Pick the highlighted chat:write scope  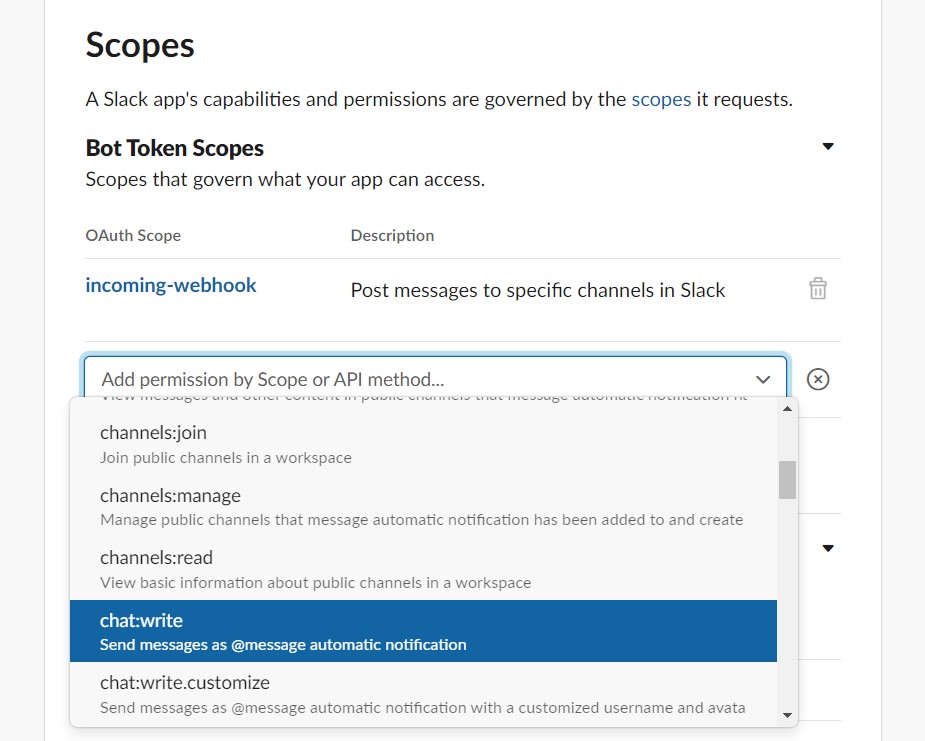[x=423, y=631]
